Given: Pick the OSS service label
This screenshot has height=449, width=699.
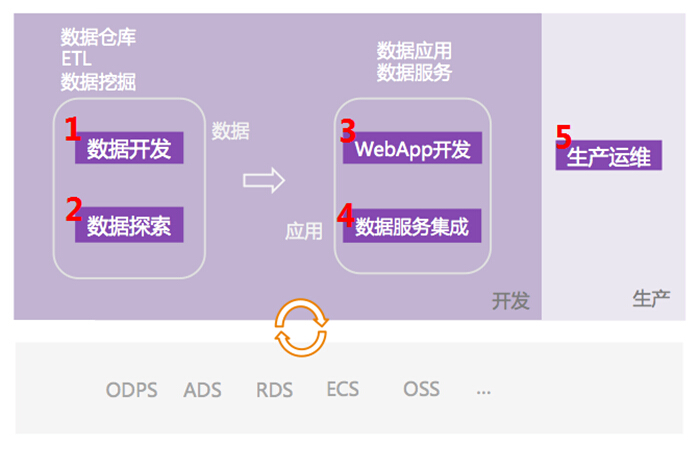Looking at the screenshot, I should tap(421, 388).
